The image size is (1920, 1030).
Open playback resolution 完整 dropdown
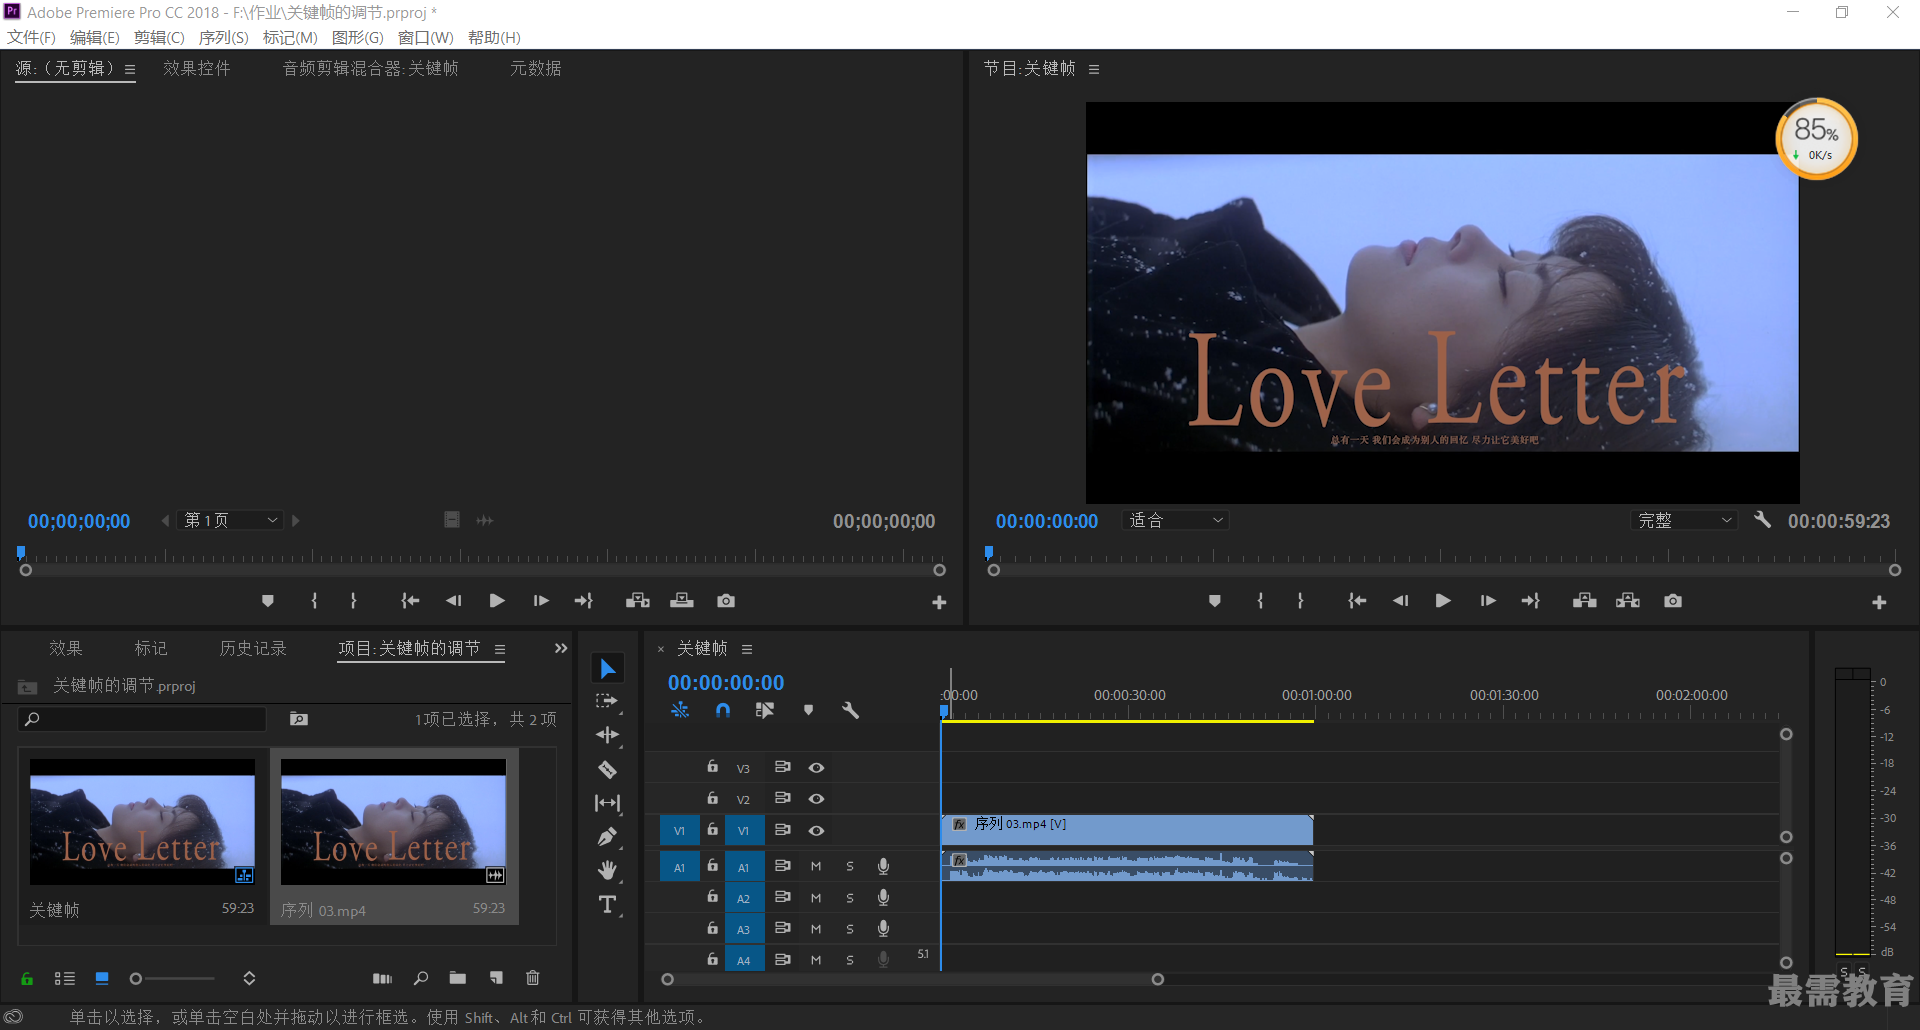point(1684,521)
